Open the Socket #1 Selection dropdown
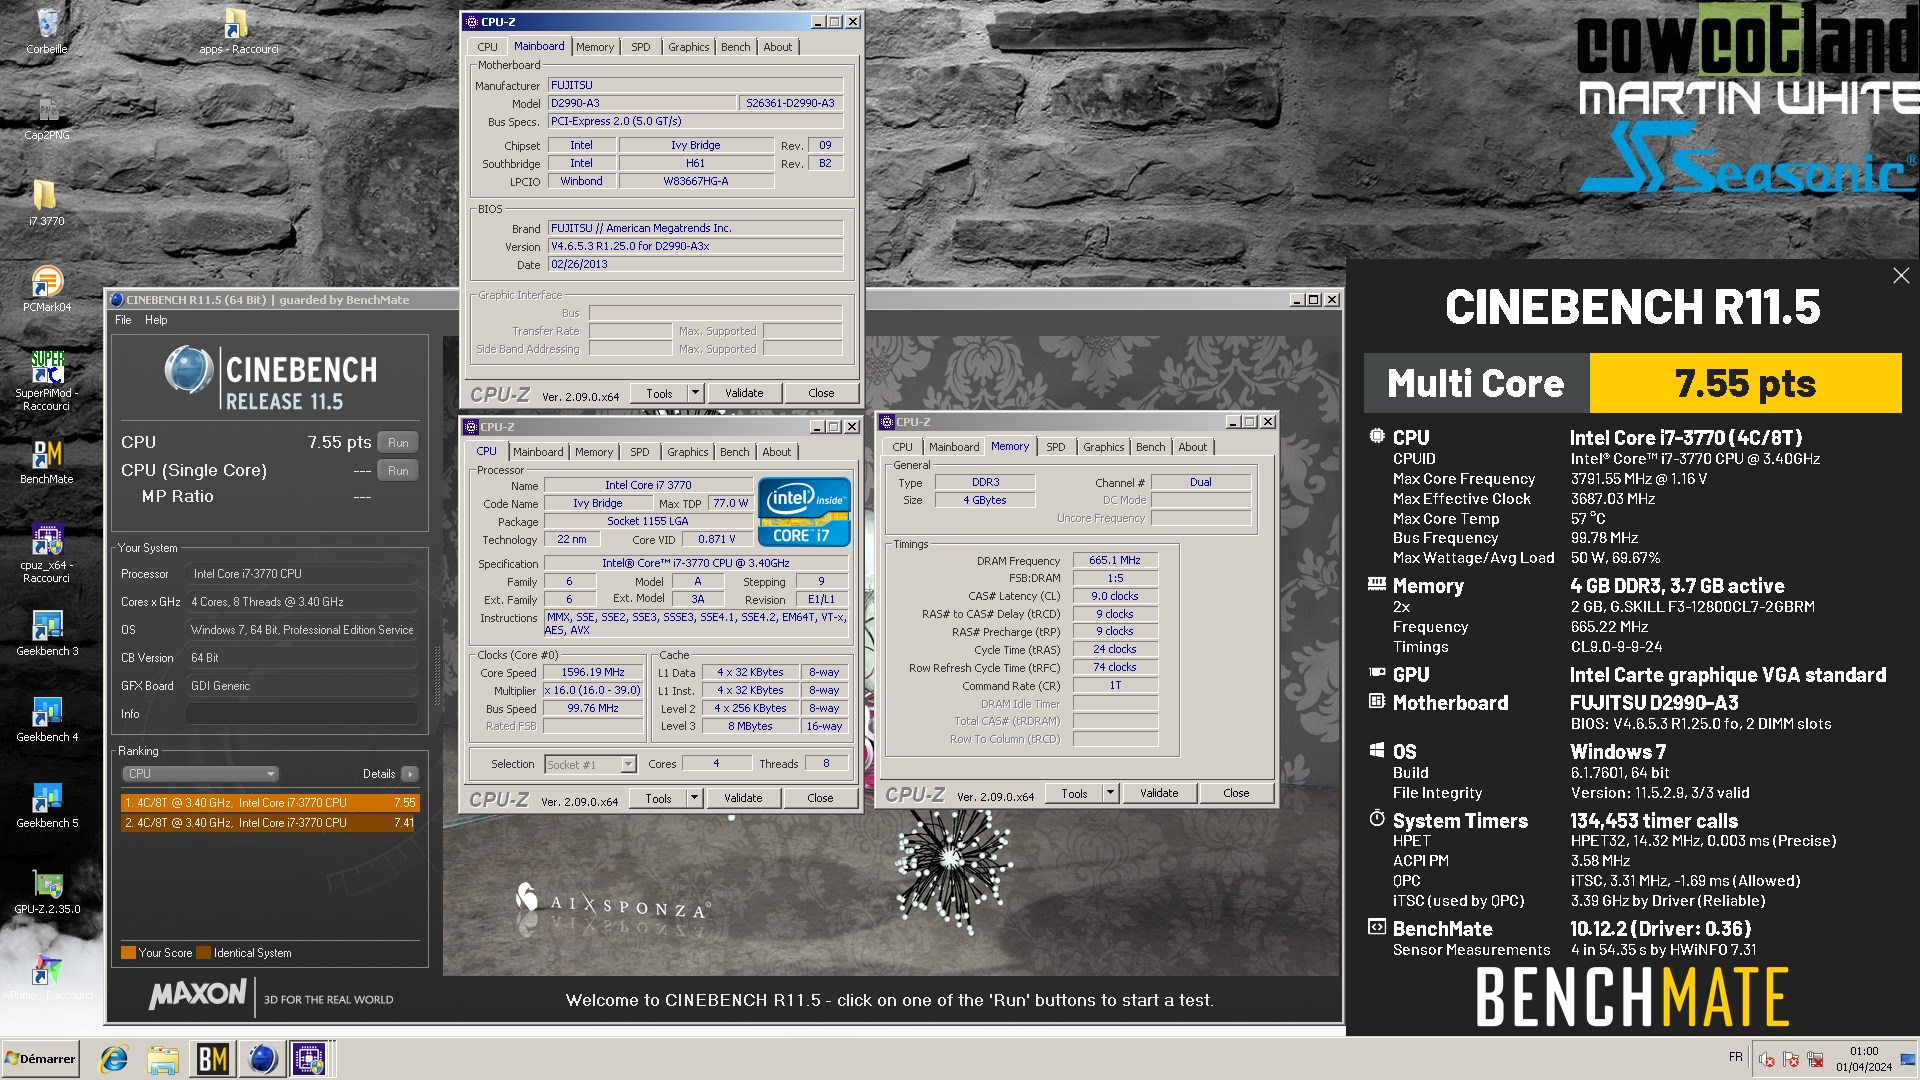This screenshot has width=1920, height=1080. click(x=591, y=765)
